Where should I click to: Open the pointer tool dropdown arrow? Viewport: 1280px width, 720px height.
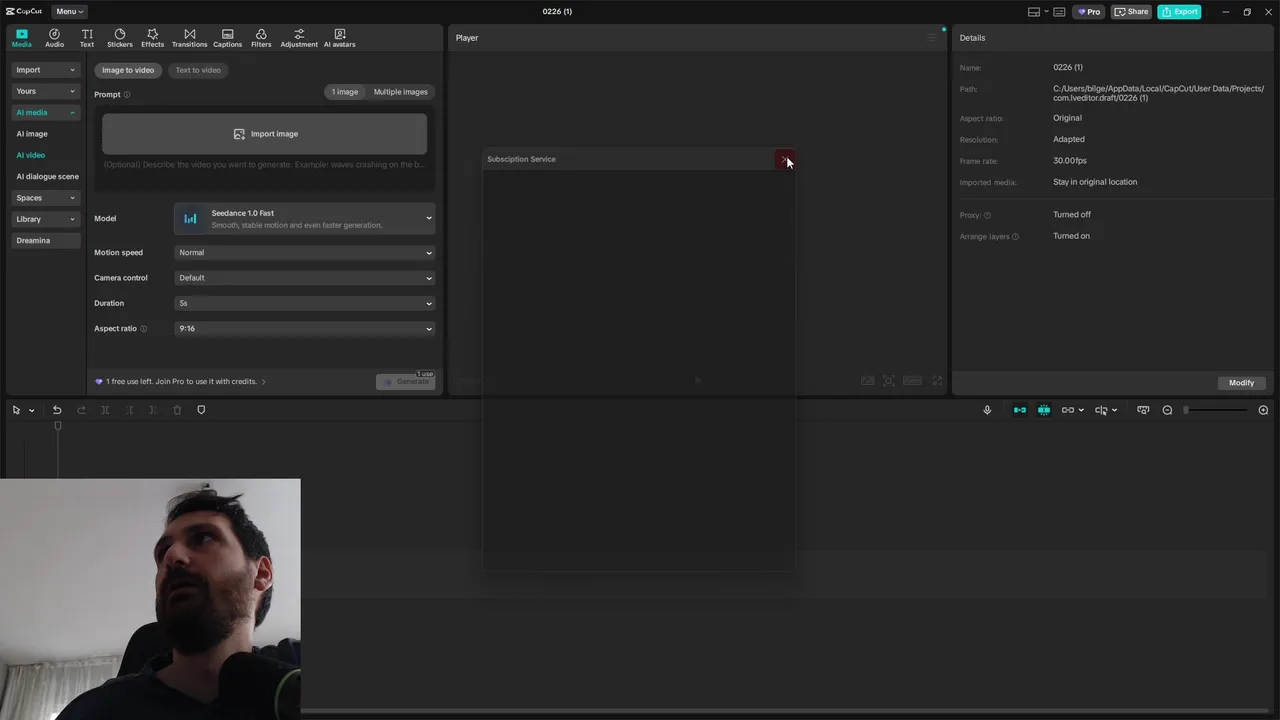pos(31,410)
